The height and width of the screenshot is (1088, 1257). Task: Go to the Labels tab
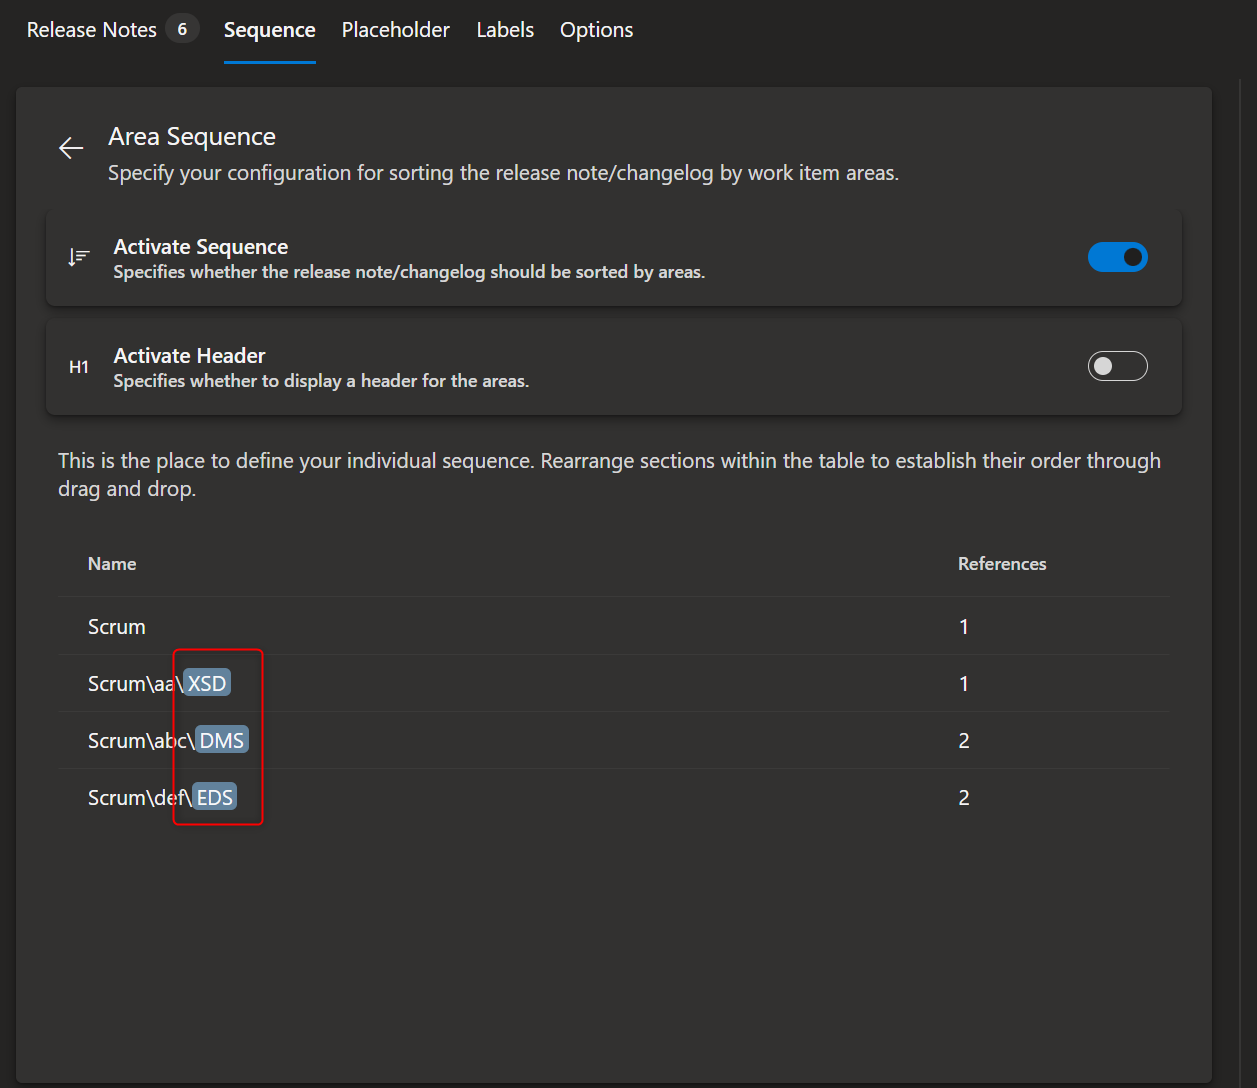(505, 30)
